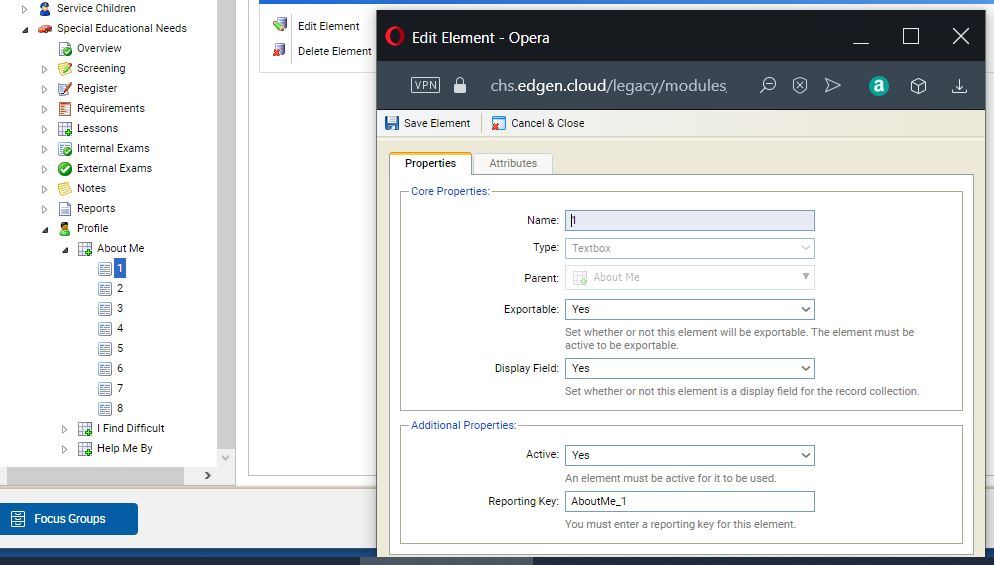Click the Opera Aria AI icon

point(878,86)
